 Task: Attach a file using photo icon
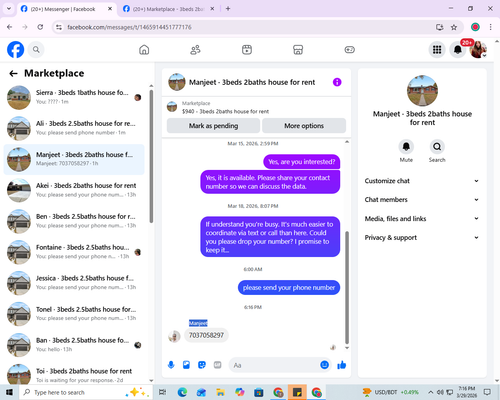[x=186, y=365]
